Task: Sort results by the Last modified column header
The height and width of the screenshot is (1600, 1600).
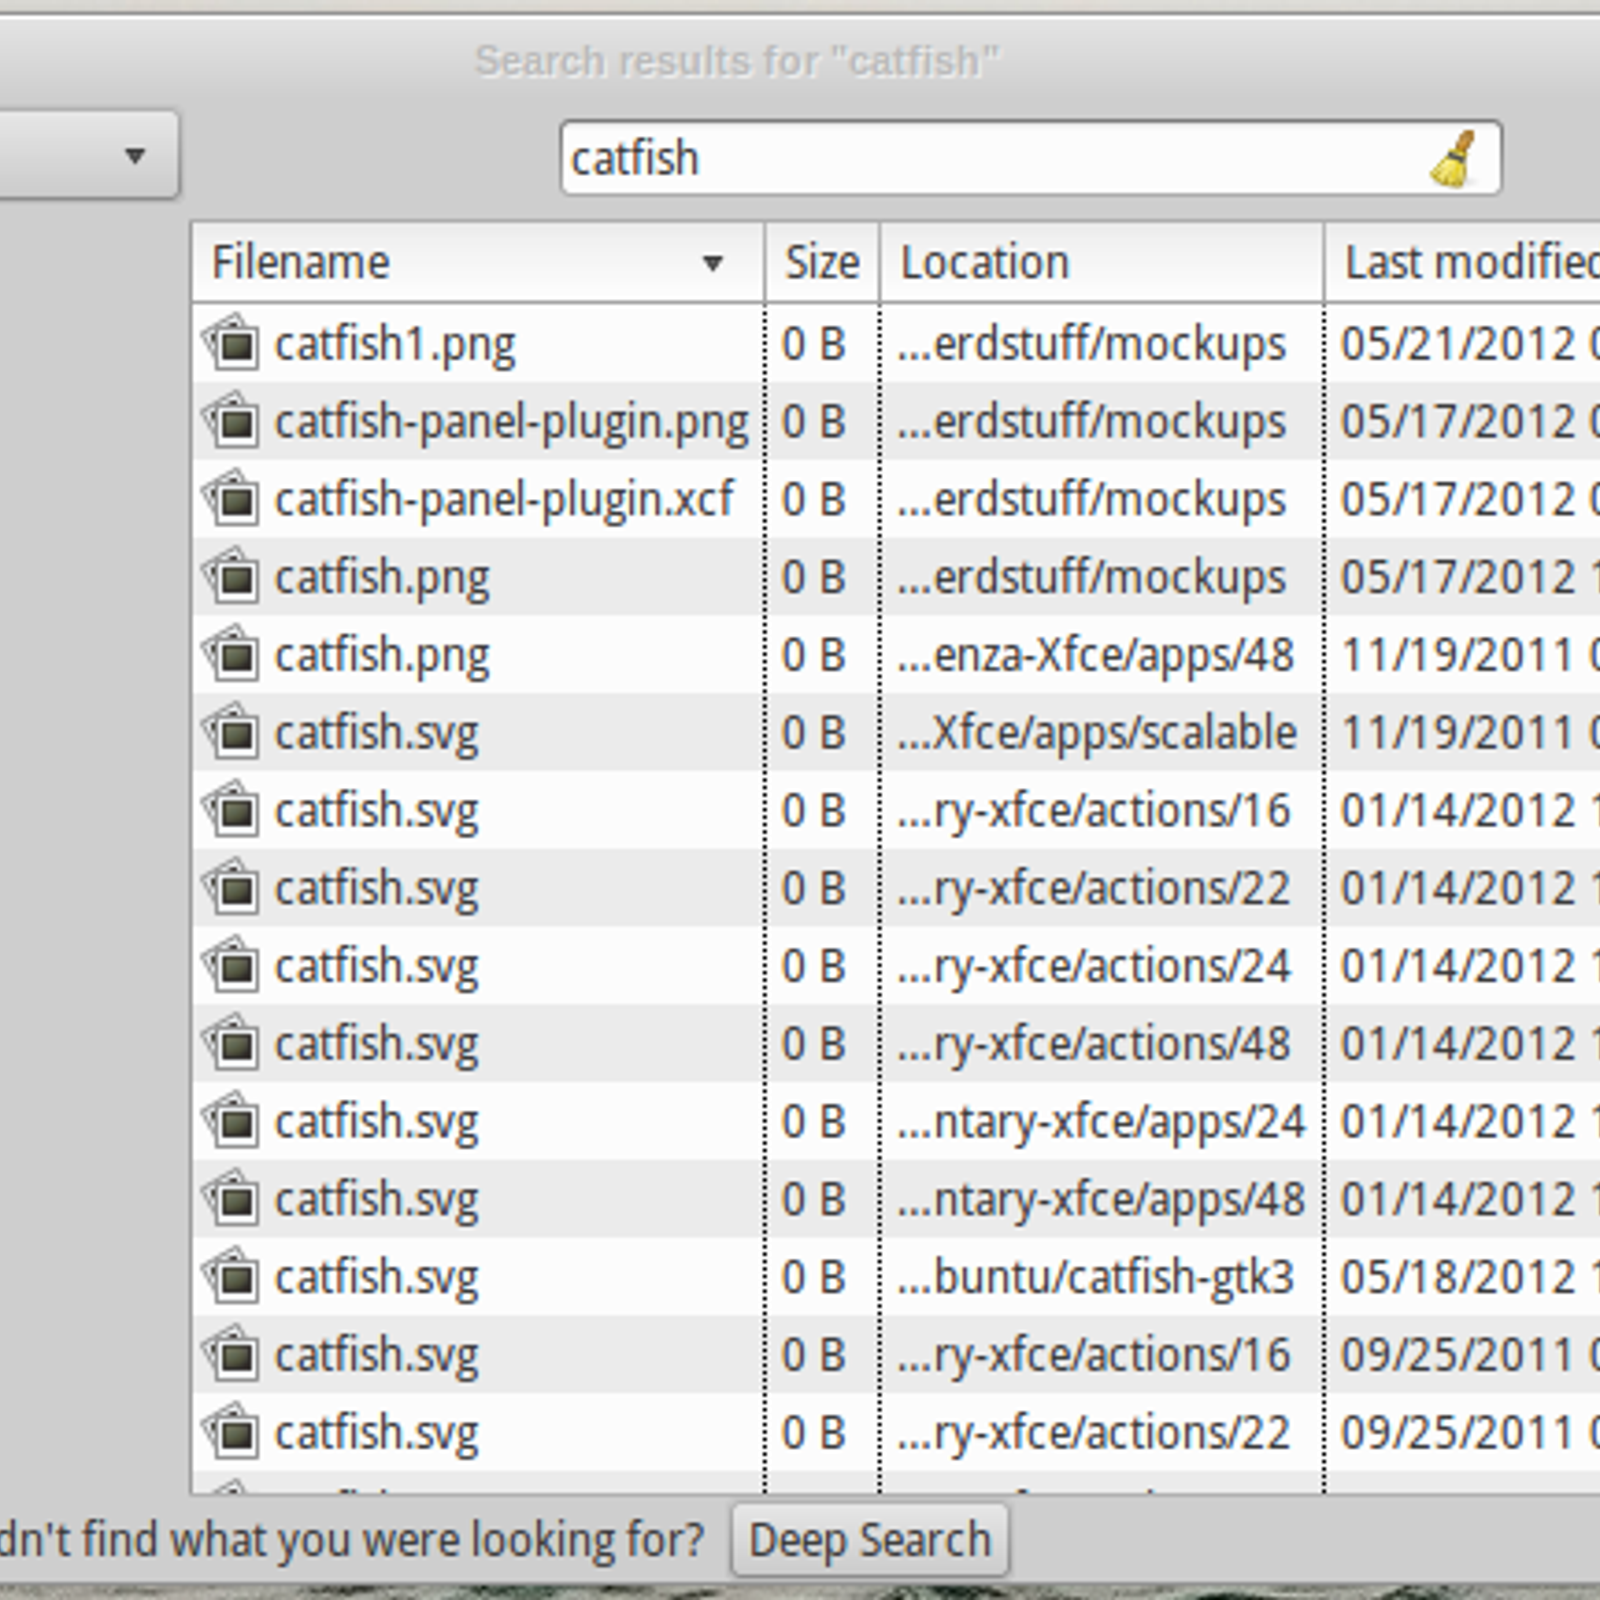Action: point(1462,263)
